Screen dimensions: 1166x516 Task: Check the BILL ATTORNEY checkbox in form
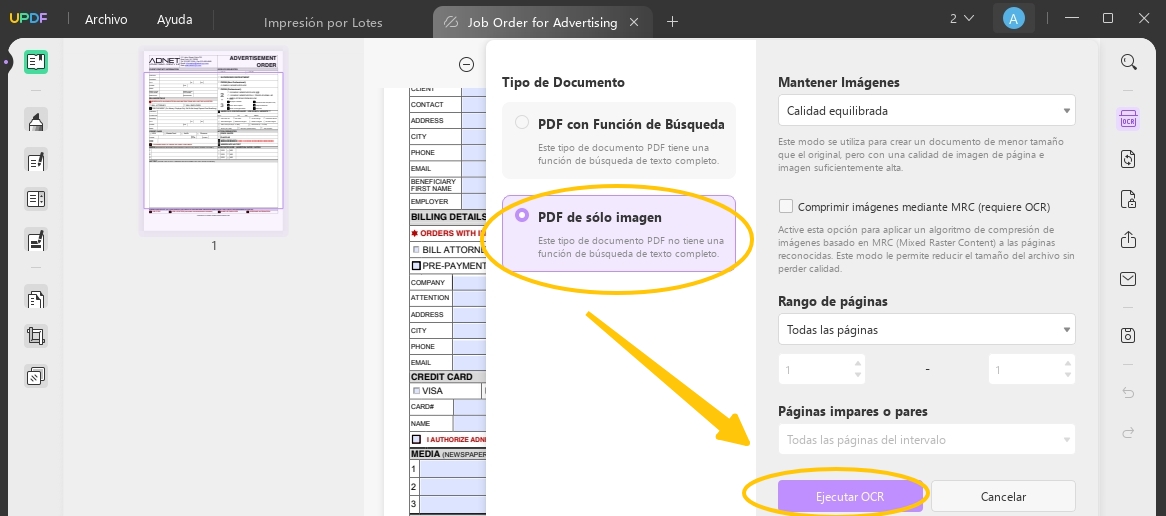click(416, 250)
